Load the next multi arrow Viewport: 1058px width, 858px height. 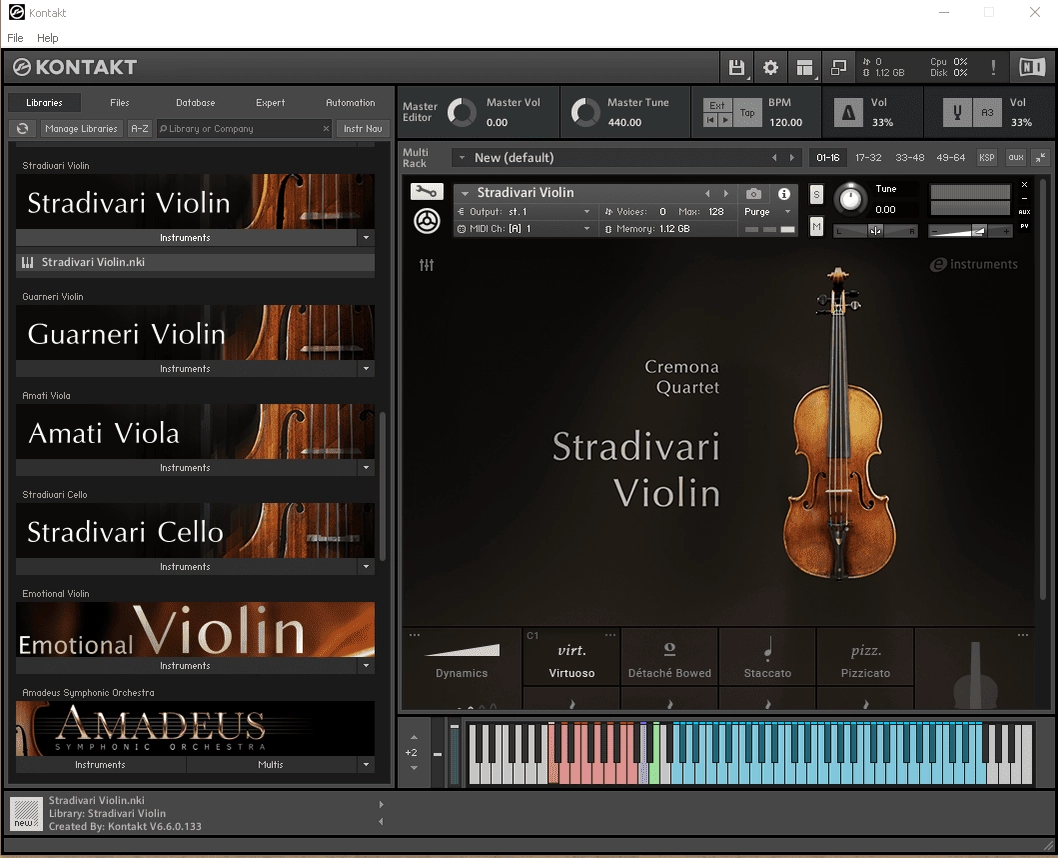click(x=792, y=158)
